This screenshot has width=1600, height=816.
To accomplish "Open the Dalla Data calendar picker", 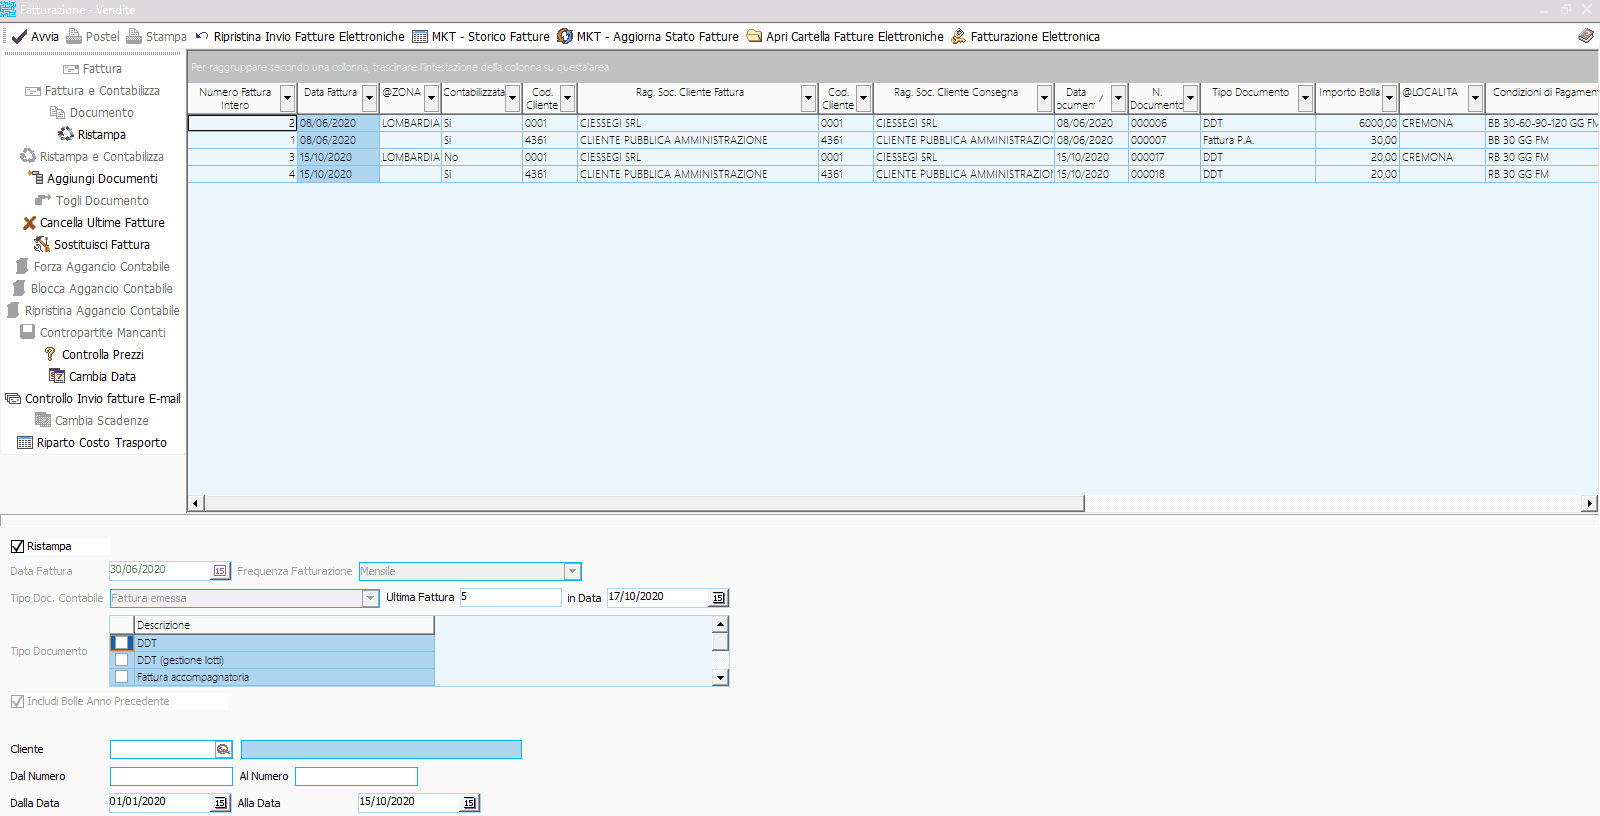I will (x=220, y=803).
